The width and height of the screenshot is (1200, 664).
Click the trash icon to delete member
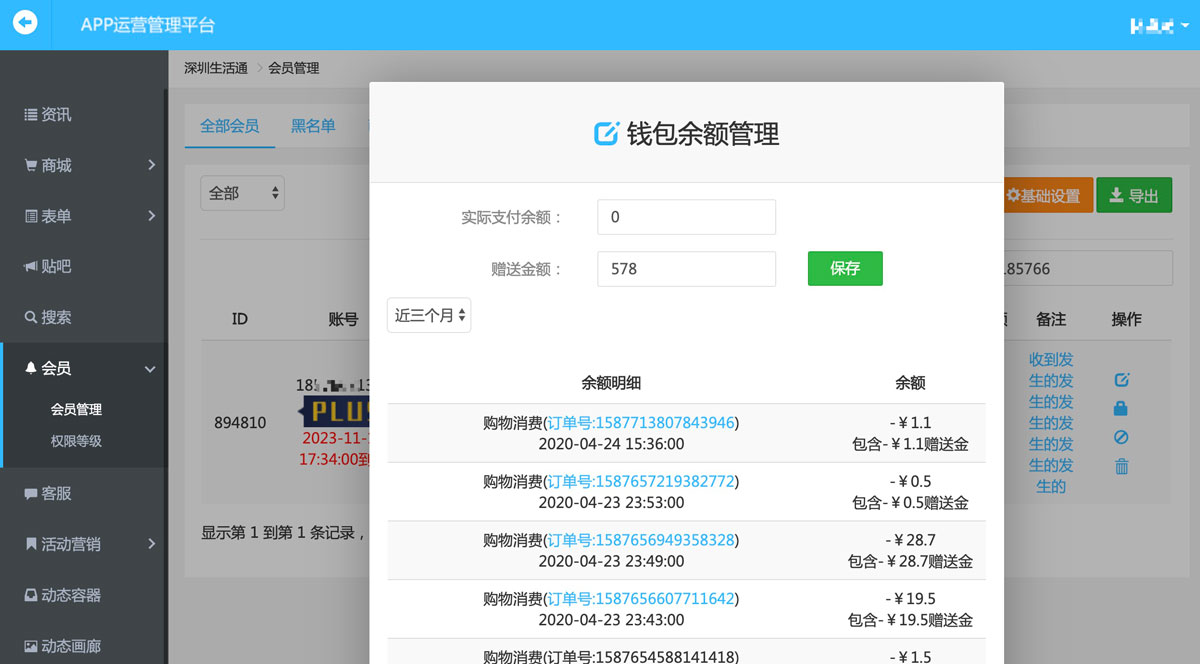click(1121, 467)
